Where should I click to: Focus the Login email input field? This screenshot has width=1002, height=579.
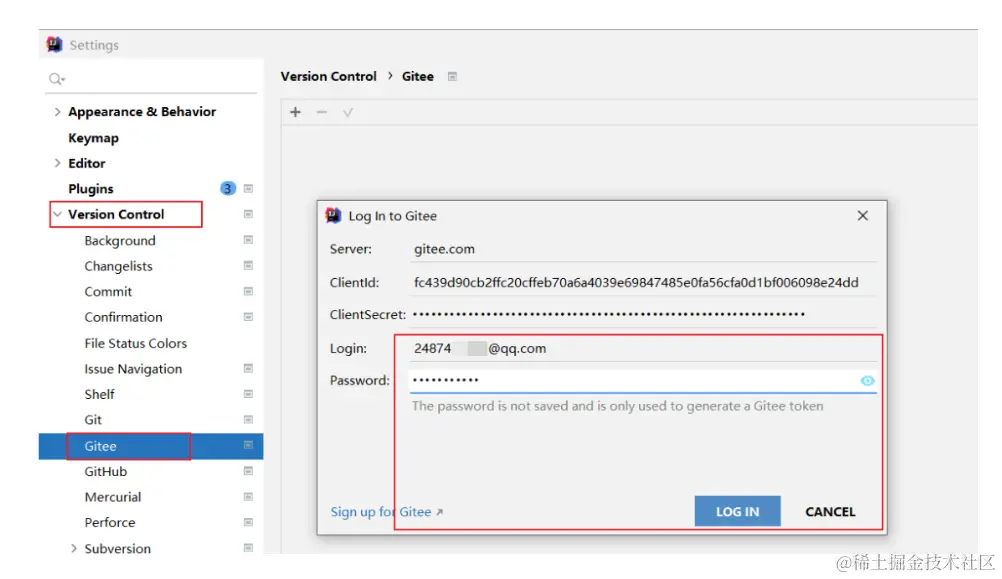[642, 349]
